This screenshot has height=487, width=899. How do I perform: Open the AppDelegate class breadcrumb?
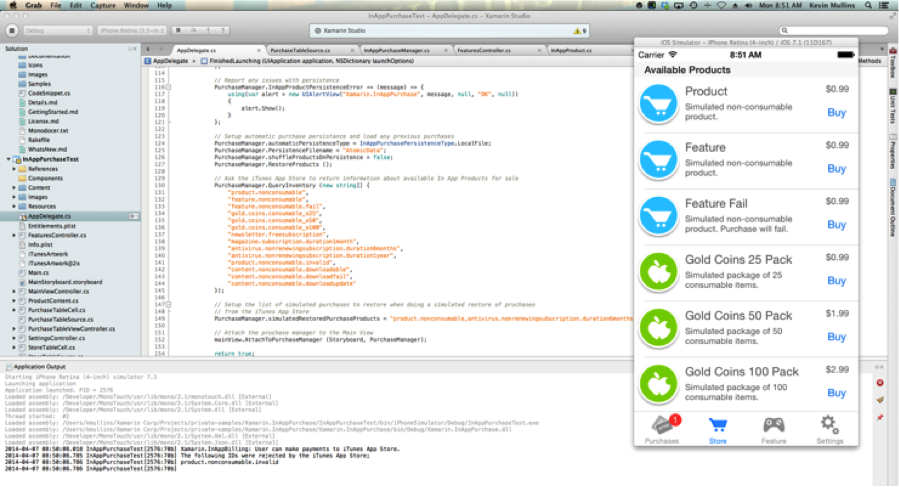click(x=167, y=61)
